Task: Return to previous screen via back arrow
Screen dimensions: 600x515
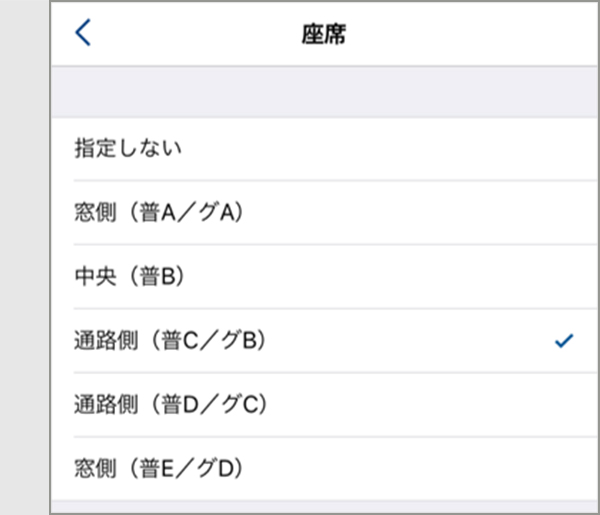Action: coord(83,33)
